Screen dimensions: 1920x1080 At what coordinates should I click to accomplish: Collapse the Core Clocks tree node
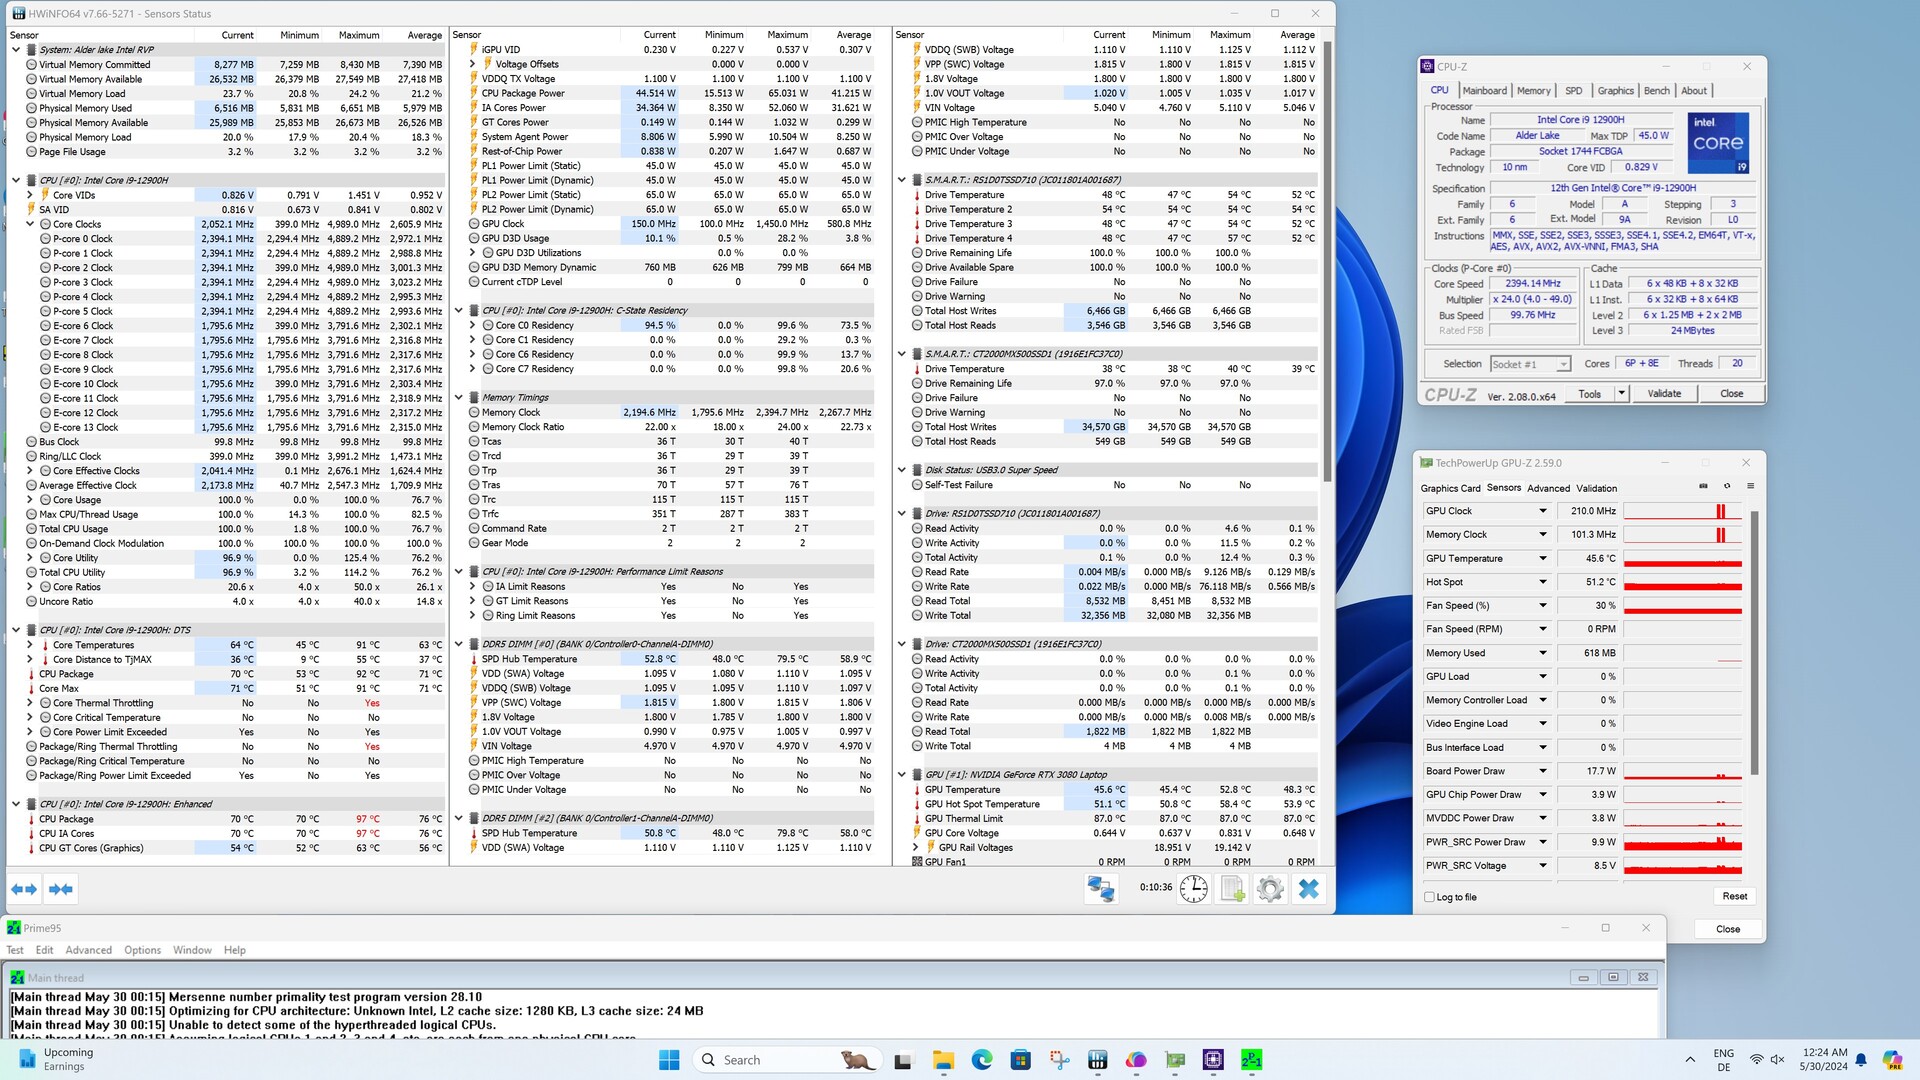pos(30,225)
